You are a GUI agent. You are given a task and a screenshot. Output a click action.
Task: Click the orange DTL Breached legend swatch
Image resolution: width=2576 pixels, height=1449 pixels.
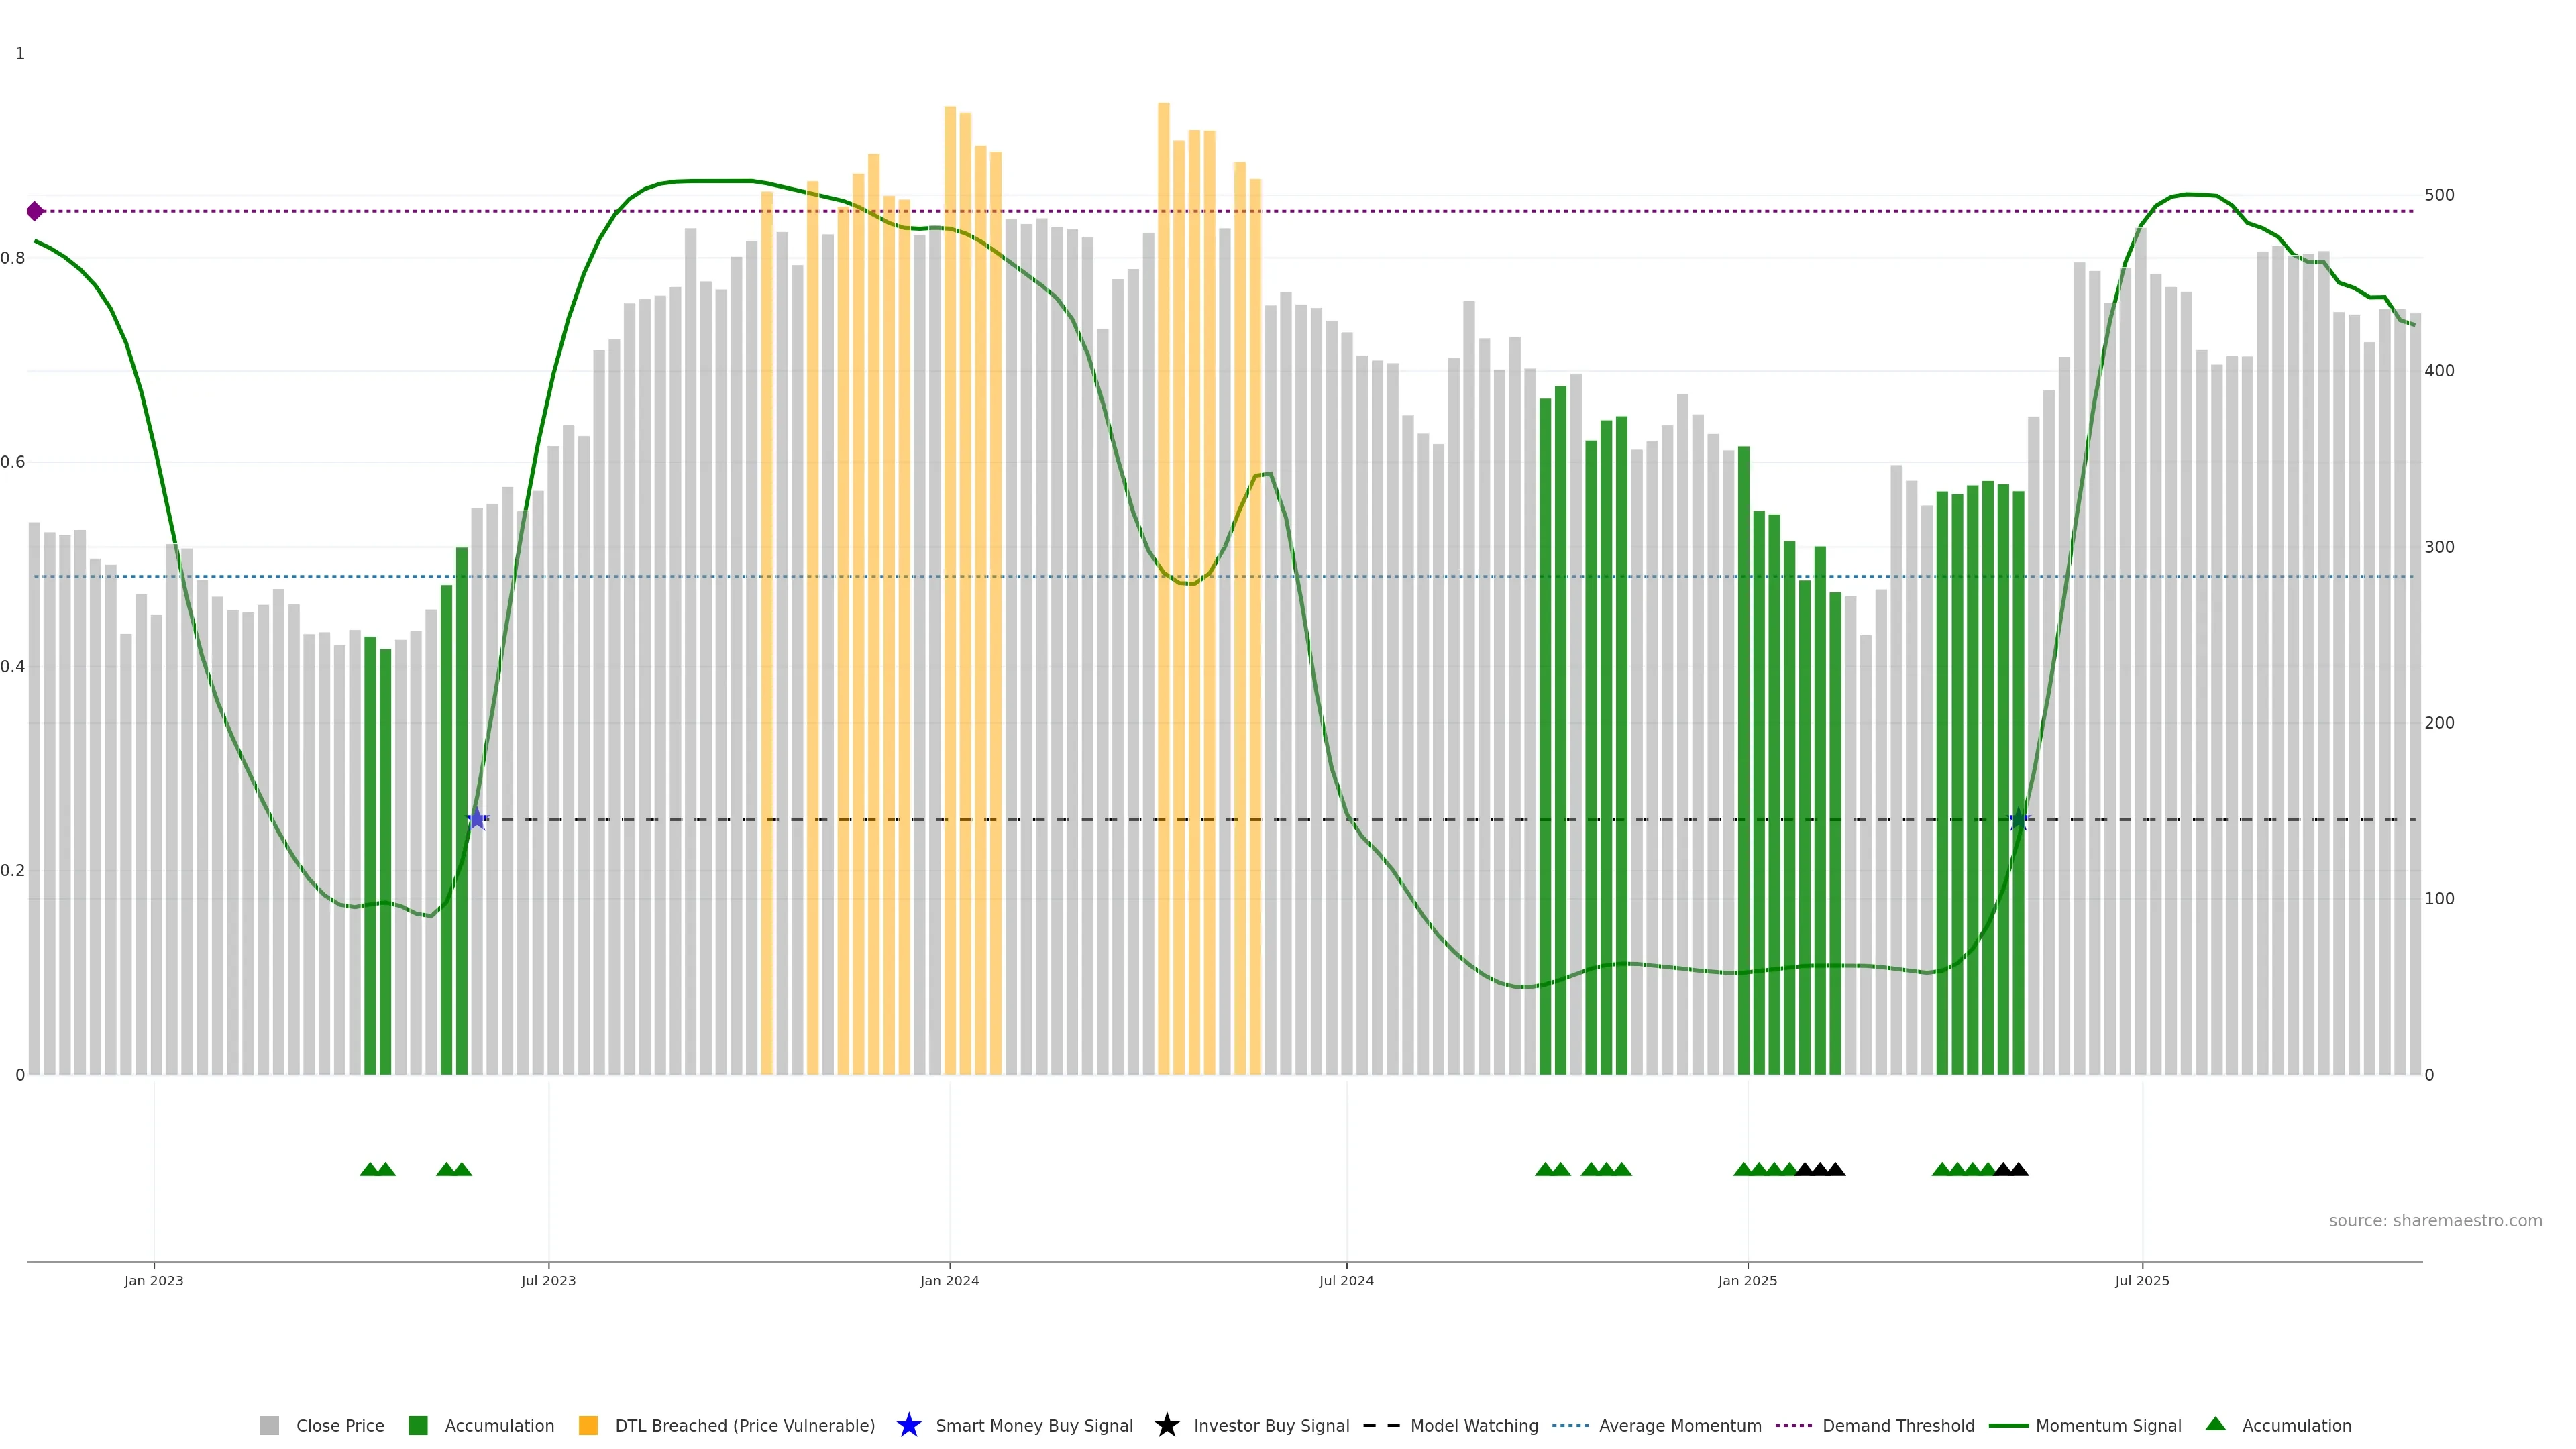[x=588, y=1426]
